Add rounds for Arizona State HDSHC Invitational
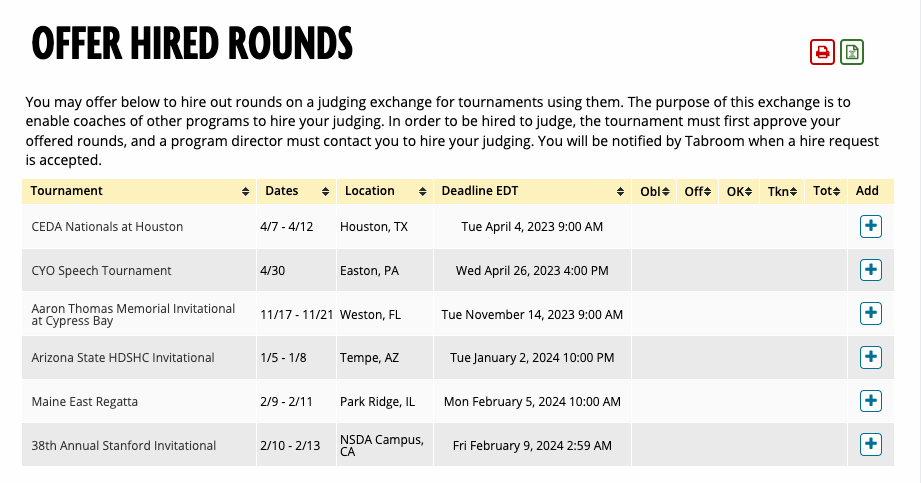The width and height of the screenshot is (921, 483). point(870,357)
